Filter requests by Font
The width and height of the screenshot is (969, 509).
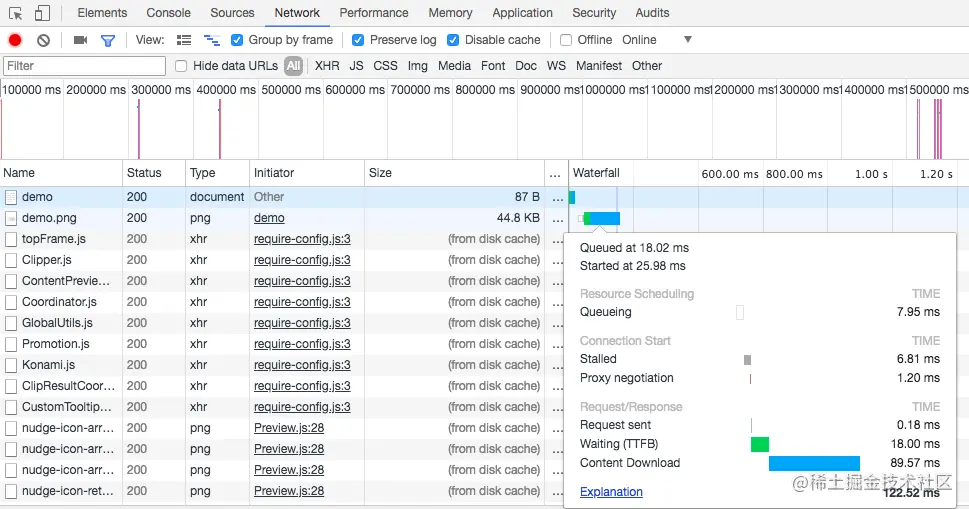pyautogui.click(x=493, y=66)
